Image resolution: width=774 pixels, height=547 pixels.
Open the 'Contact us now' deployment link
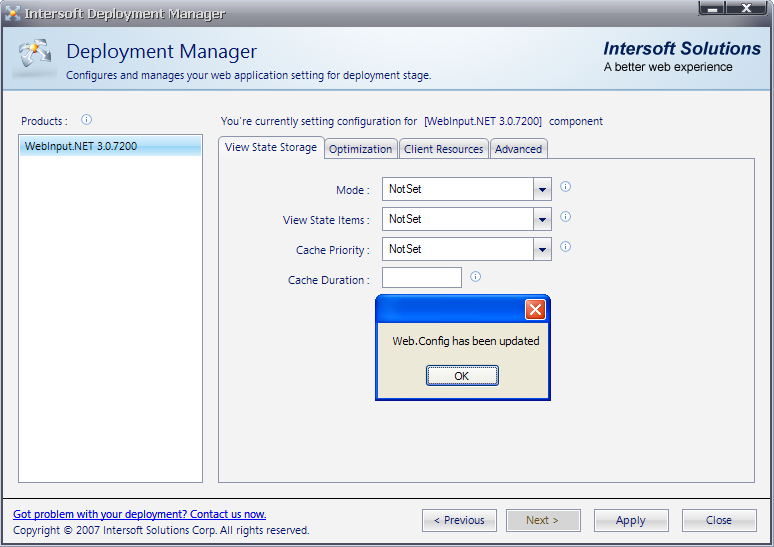[139, 514]
